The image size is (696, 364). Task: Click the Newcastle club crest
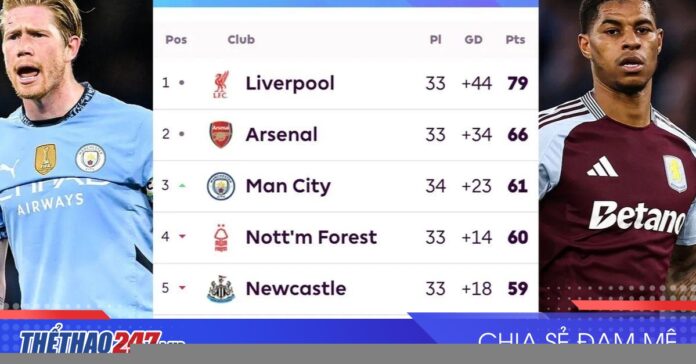[221, 289]
